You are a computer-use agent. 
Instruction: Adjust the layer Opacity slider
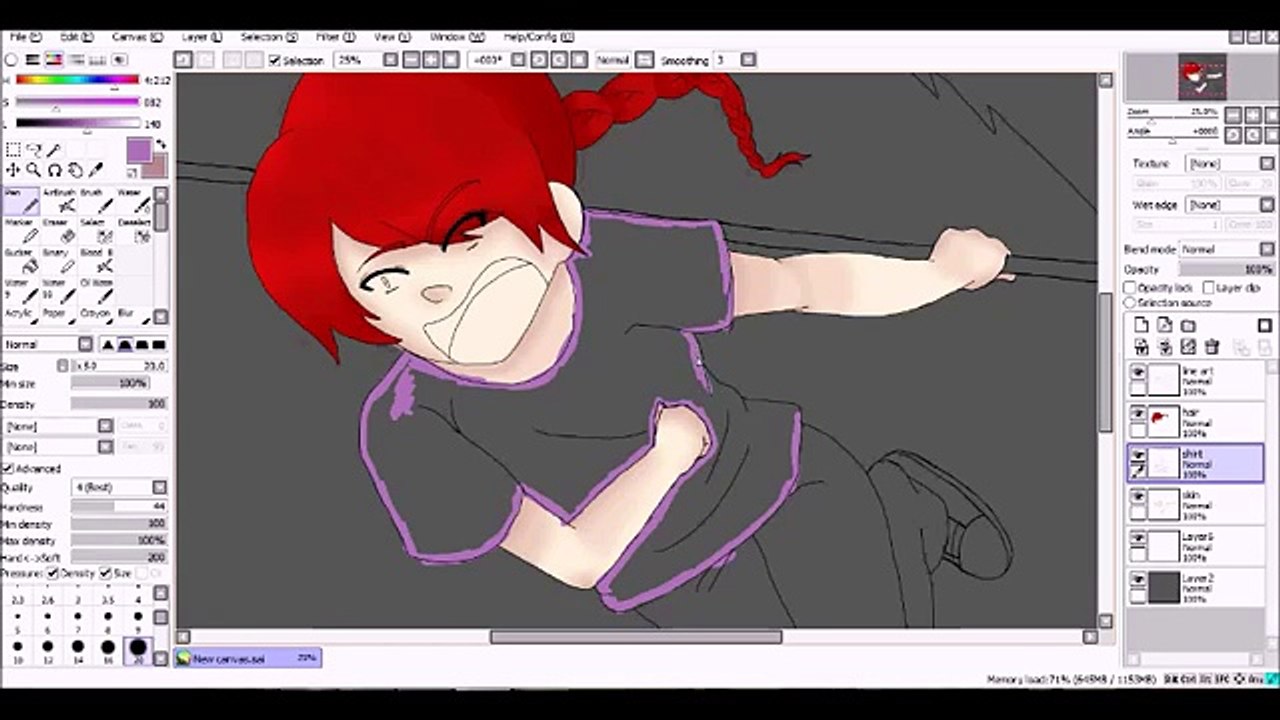tap(1227, 270)
